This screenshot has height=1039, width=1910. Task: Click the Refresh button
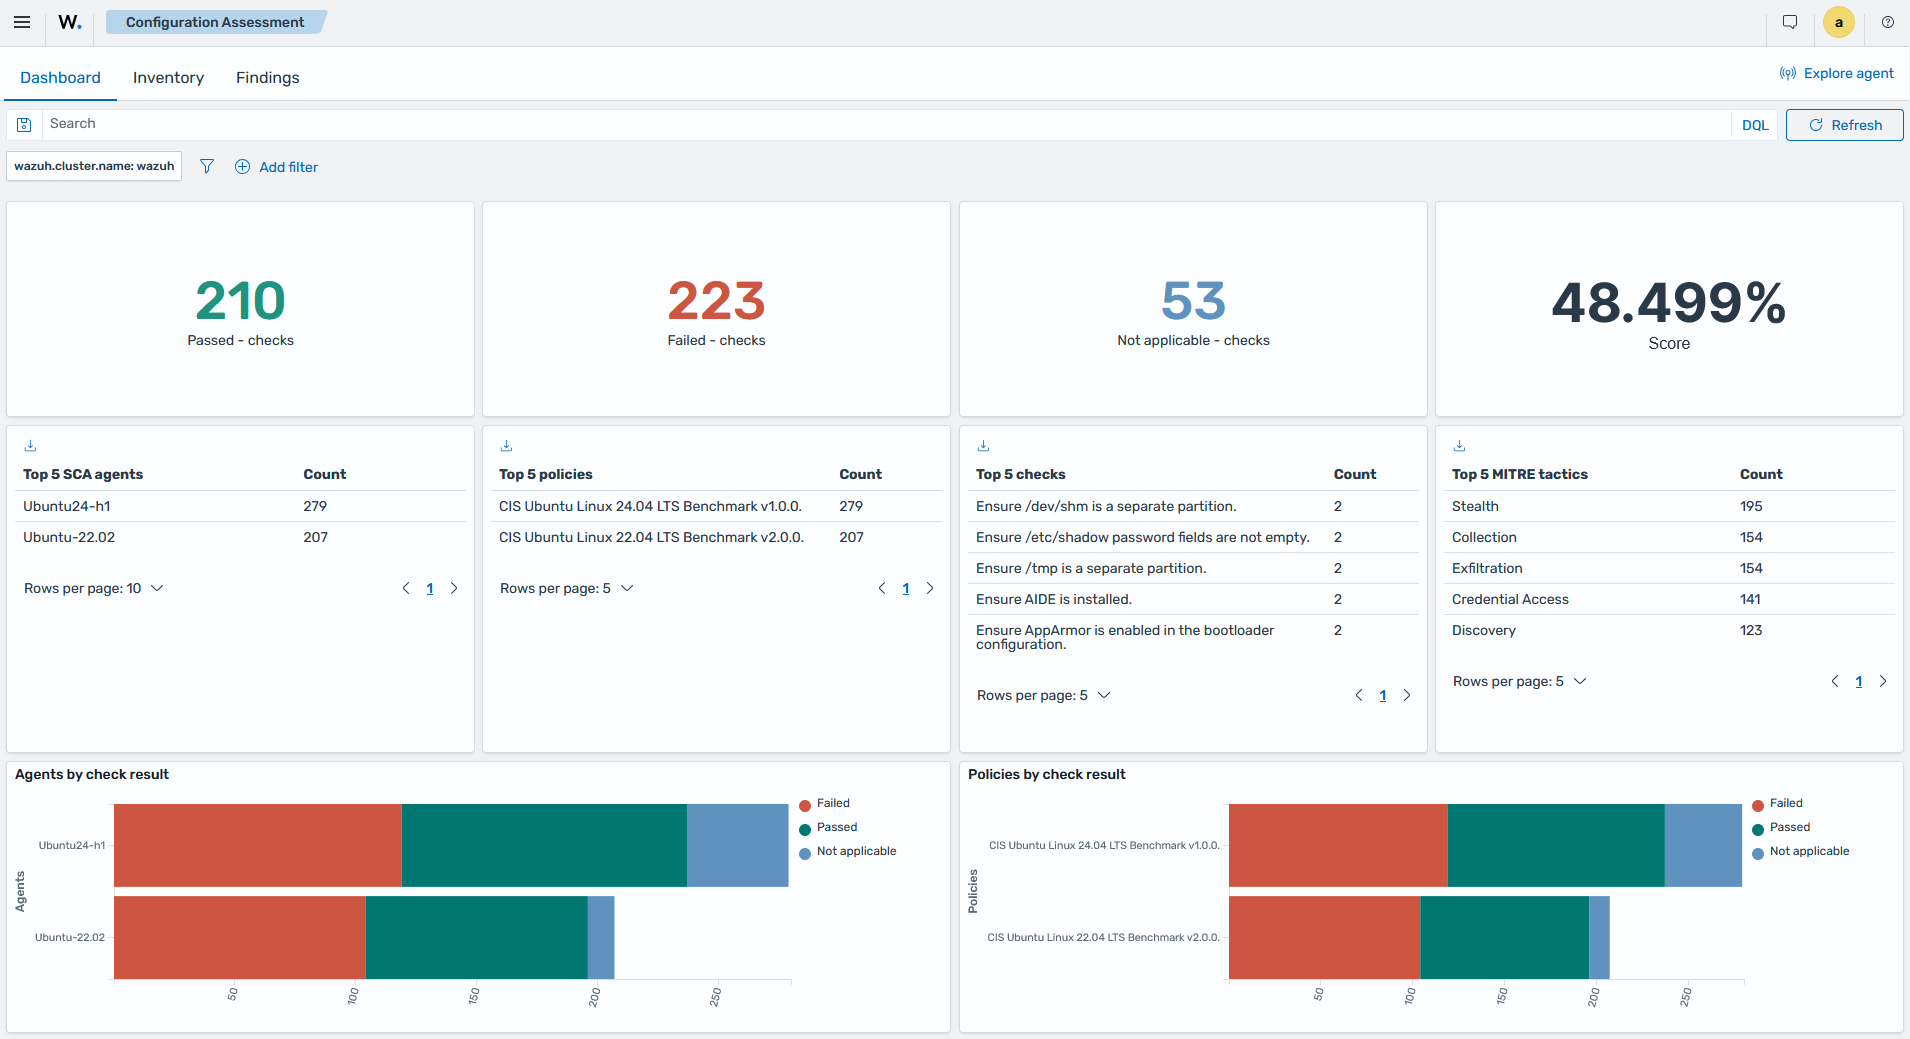(x=1844, y=125)
